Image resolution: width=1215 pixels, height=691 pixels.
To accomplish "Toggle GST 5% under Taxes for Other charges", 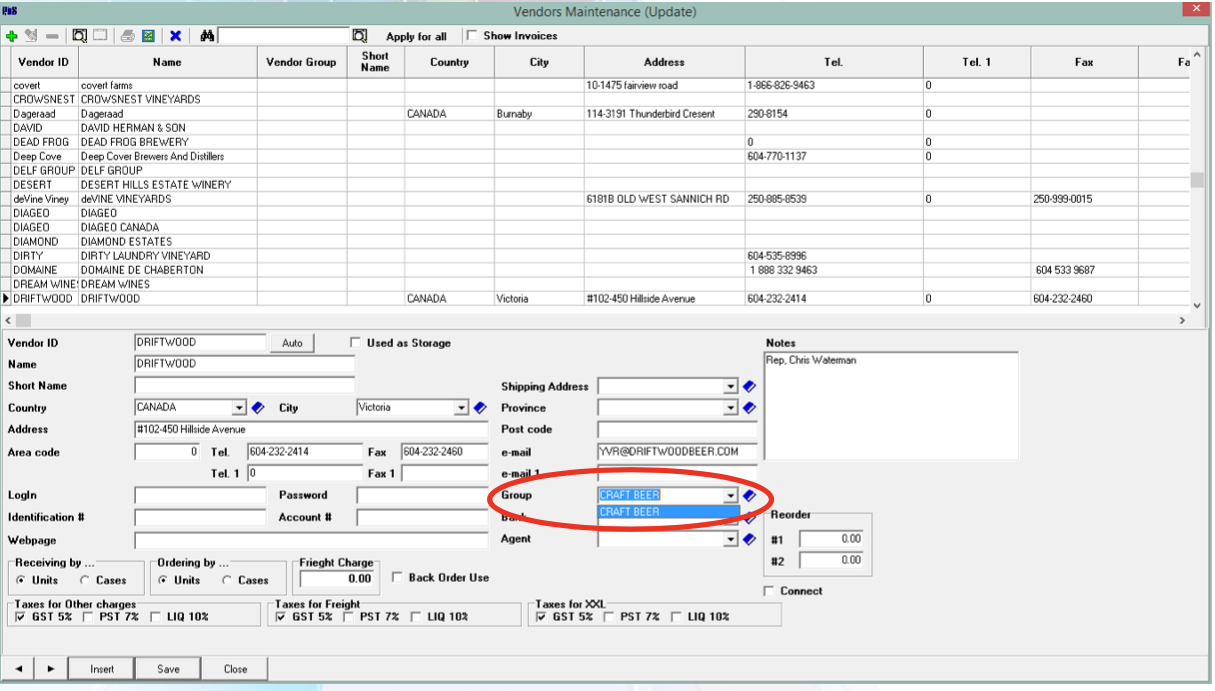I will point(21,617).
